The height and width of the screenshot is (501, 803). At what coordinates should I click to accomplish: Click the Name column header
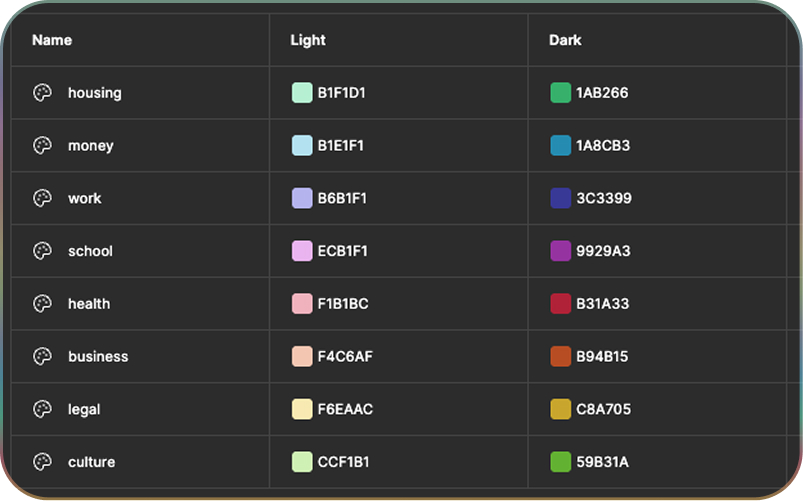click(52, 40)
